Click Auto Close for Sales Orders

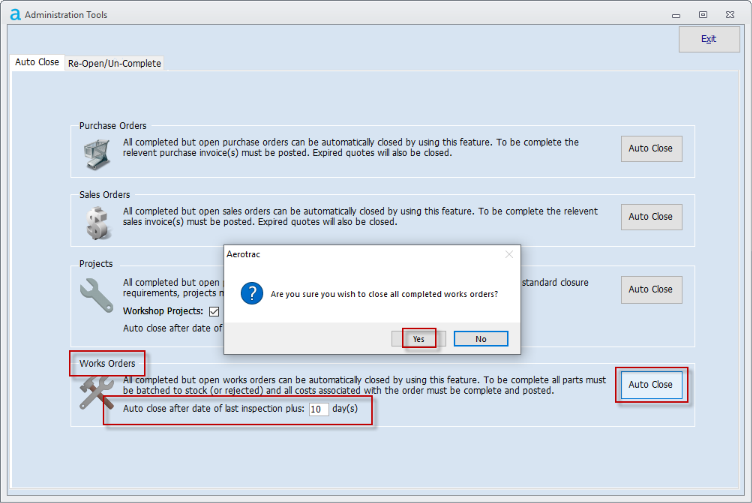651,217
